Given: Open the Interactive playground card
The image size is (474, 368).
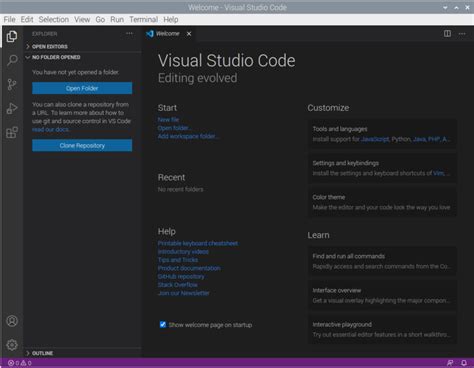Looking at the screenshot, I should click(382, 329).
